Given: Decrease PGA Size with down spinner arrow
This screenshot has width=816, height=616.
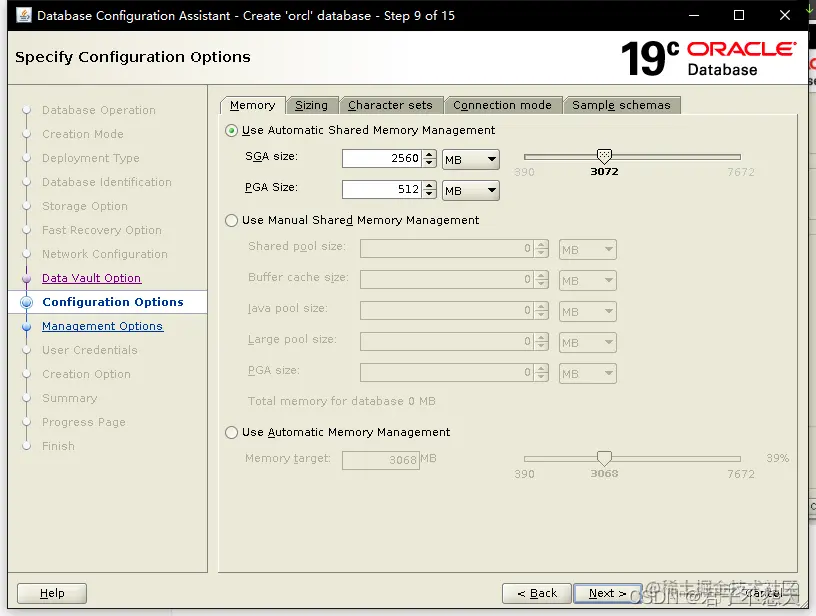Looking at the screenshot, I should [x=429, y=194].
